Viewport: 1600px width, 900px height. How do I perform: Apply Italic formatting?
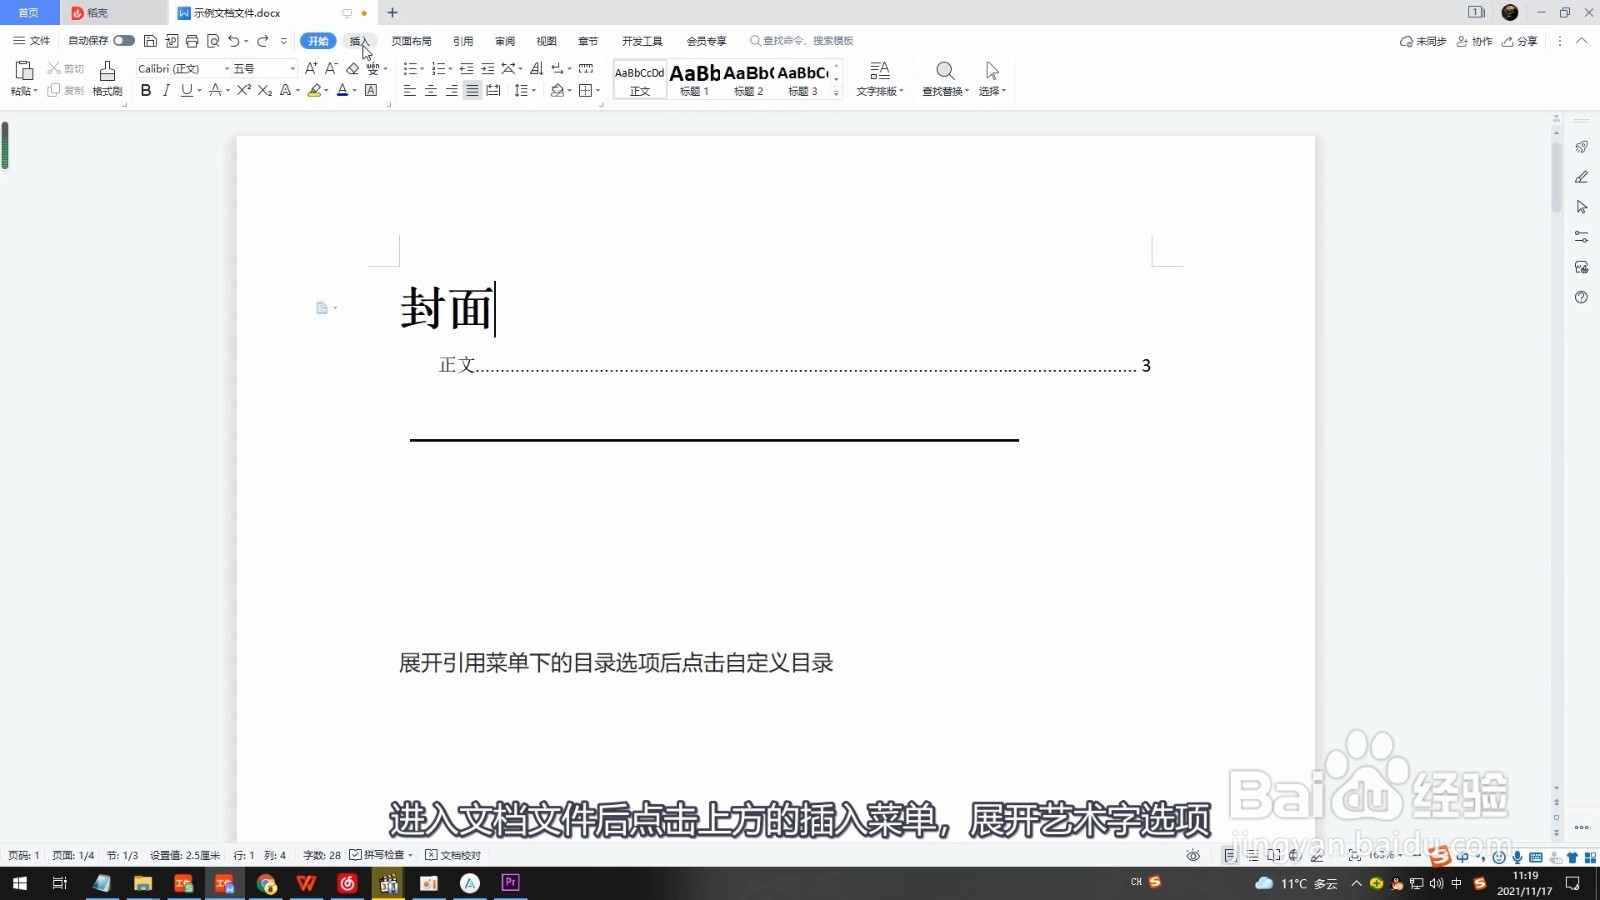click(x=166, y=90)
